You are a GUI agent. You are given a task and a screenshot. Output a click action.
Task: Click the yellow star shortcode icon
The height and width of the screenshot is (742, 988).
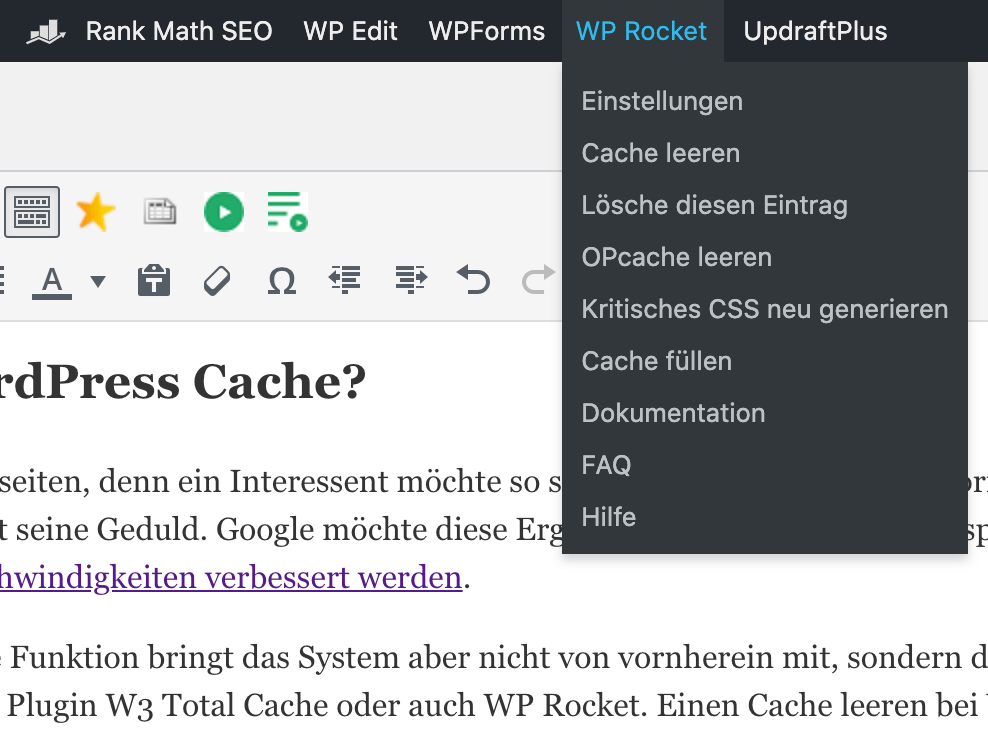click(96, 212)
